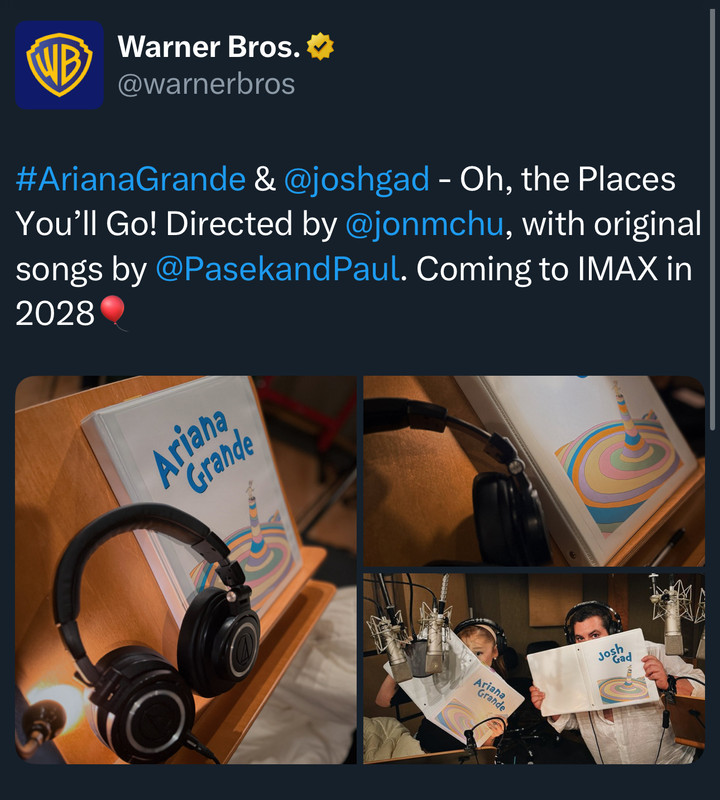Open the recording studio photo with microphones

point(534,668)
